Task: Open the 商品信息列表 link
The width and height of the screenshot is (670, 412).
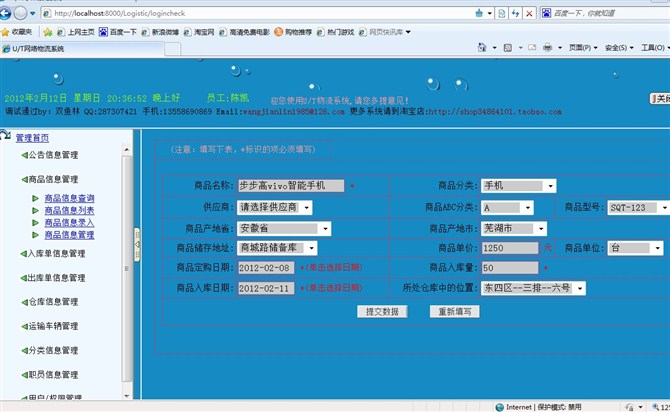Action: [69, 210]
